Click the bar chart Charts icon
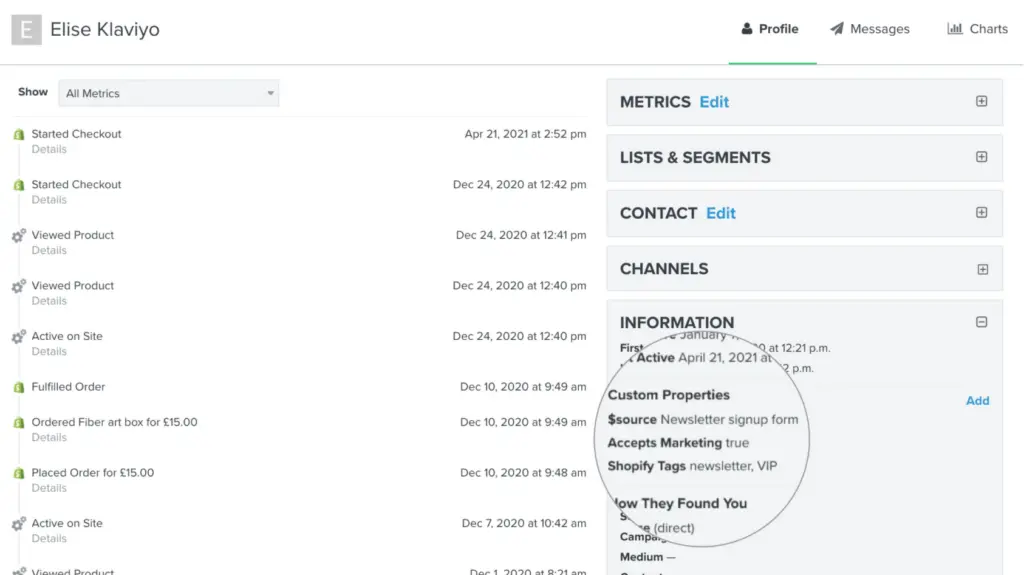Image resolution: width=1024 pixels, height=575 pixels. (955, 29)
